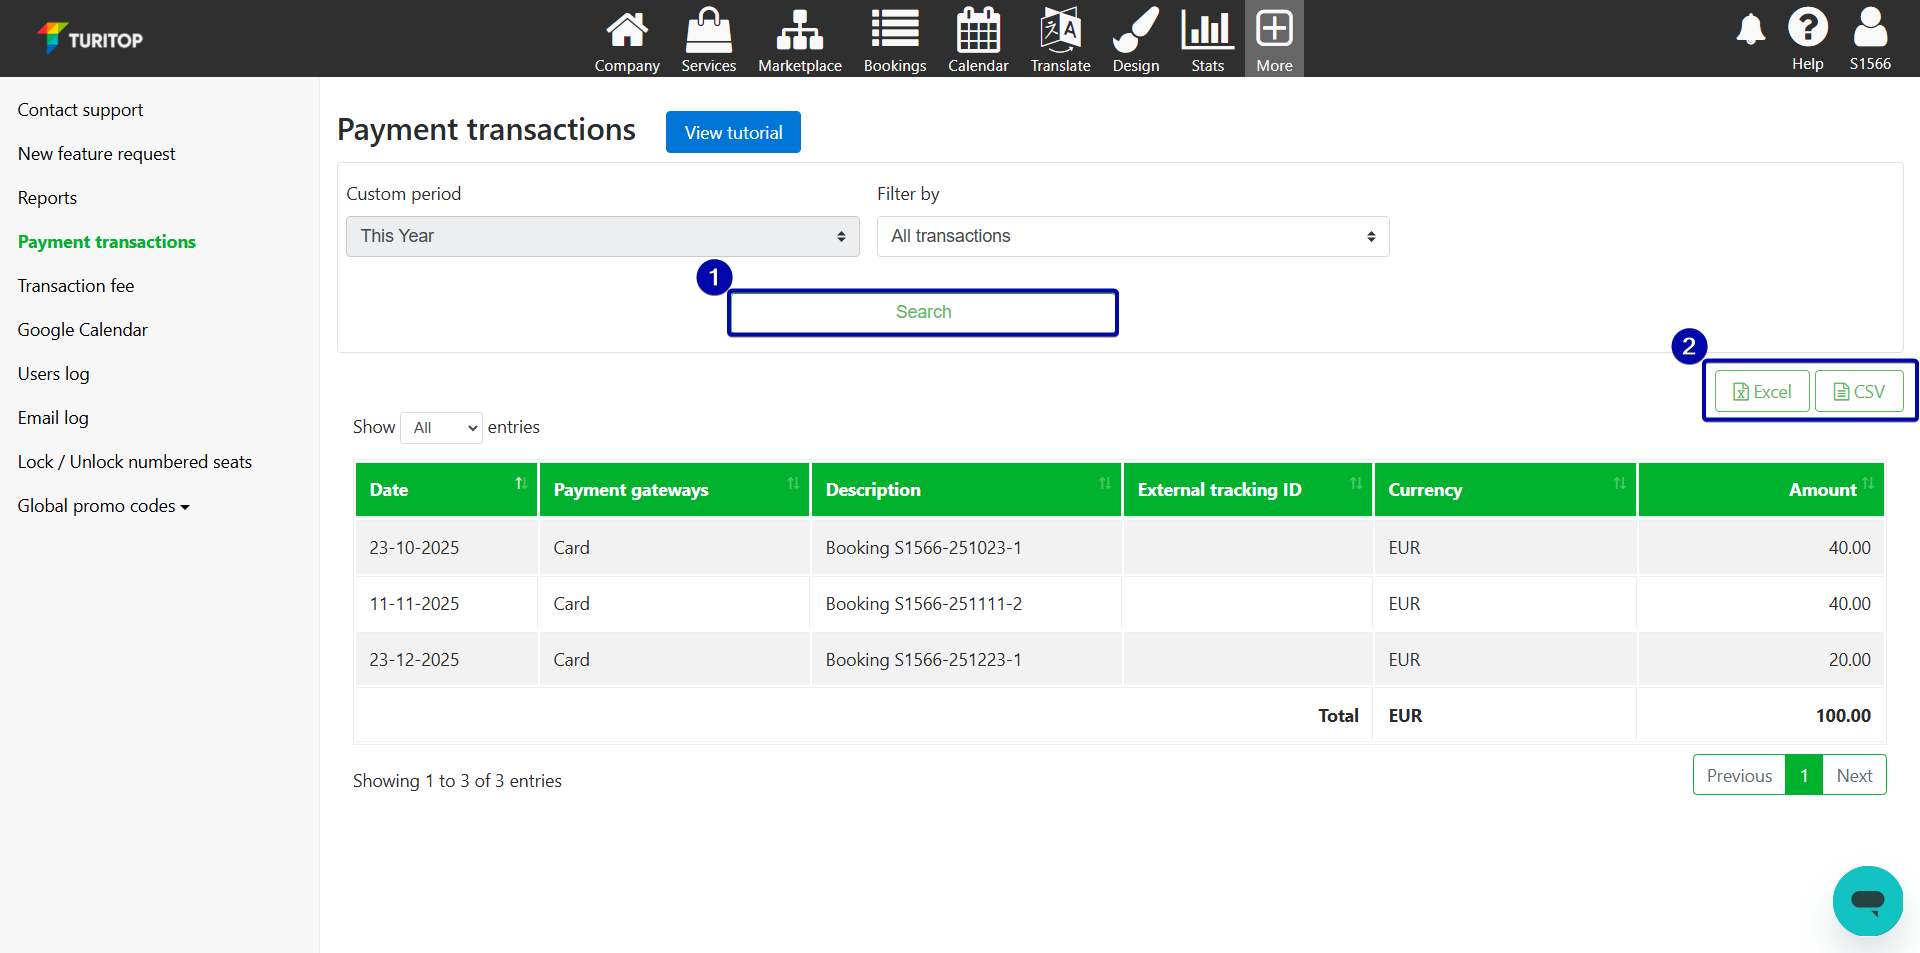Open the Custom period dropdown
Viewport: 1920px width, 953px height.
coord(602,237)
